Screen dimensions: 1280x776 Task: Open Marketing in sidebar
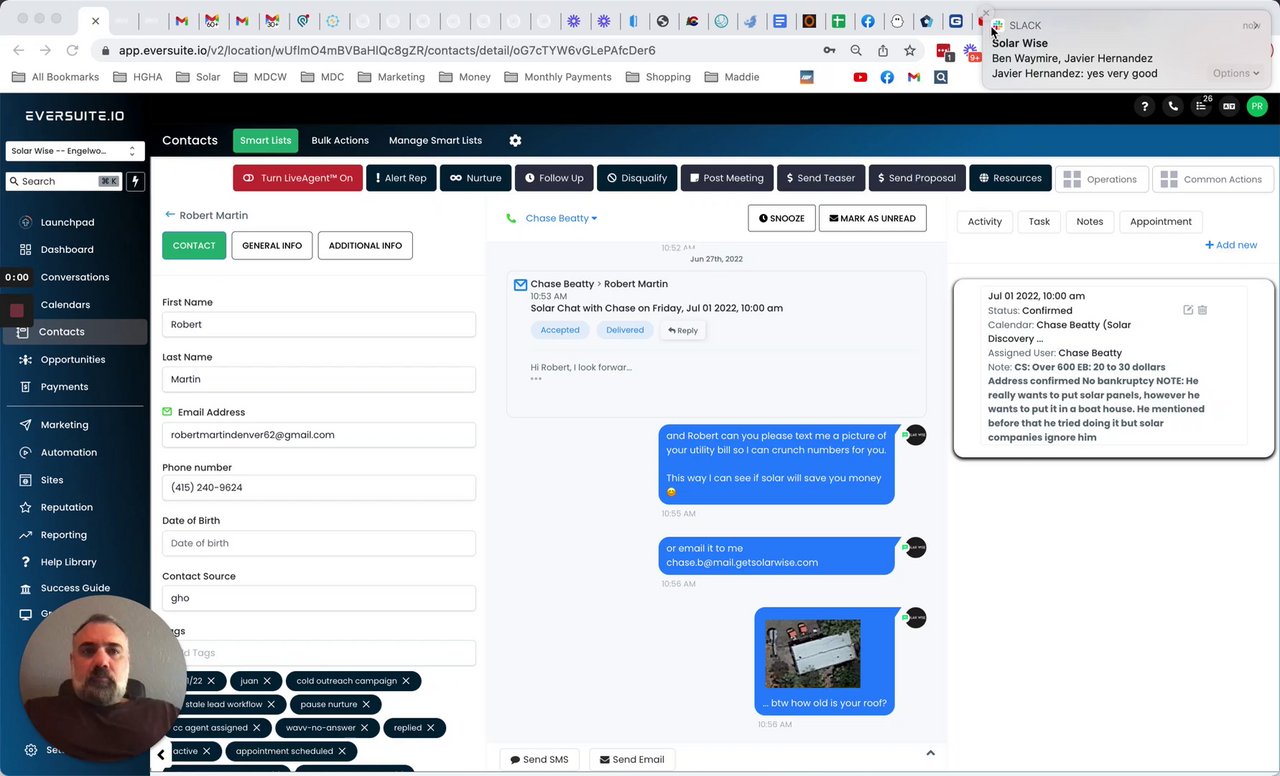[64, 425]
